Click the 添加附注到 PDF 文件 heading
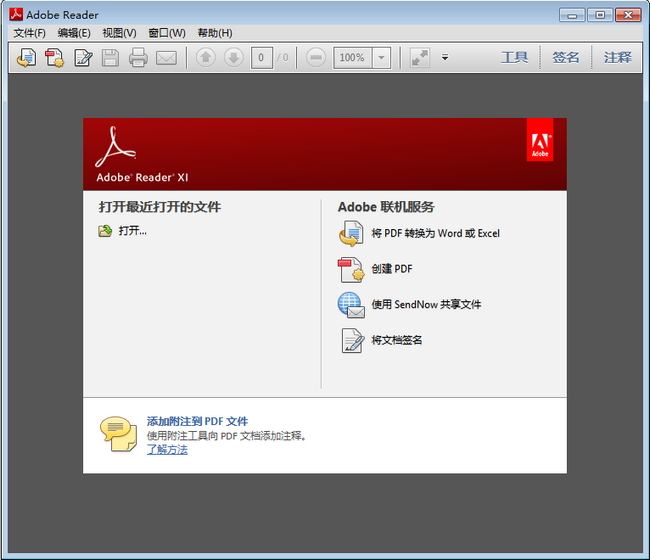 click(x=197, y=422)
